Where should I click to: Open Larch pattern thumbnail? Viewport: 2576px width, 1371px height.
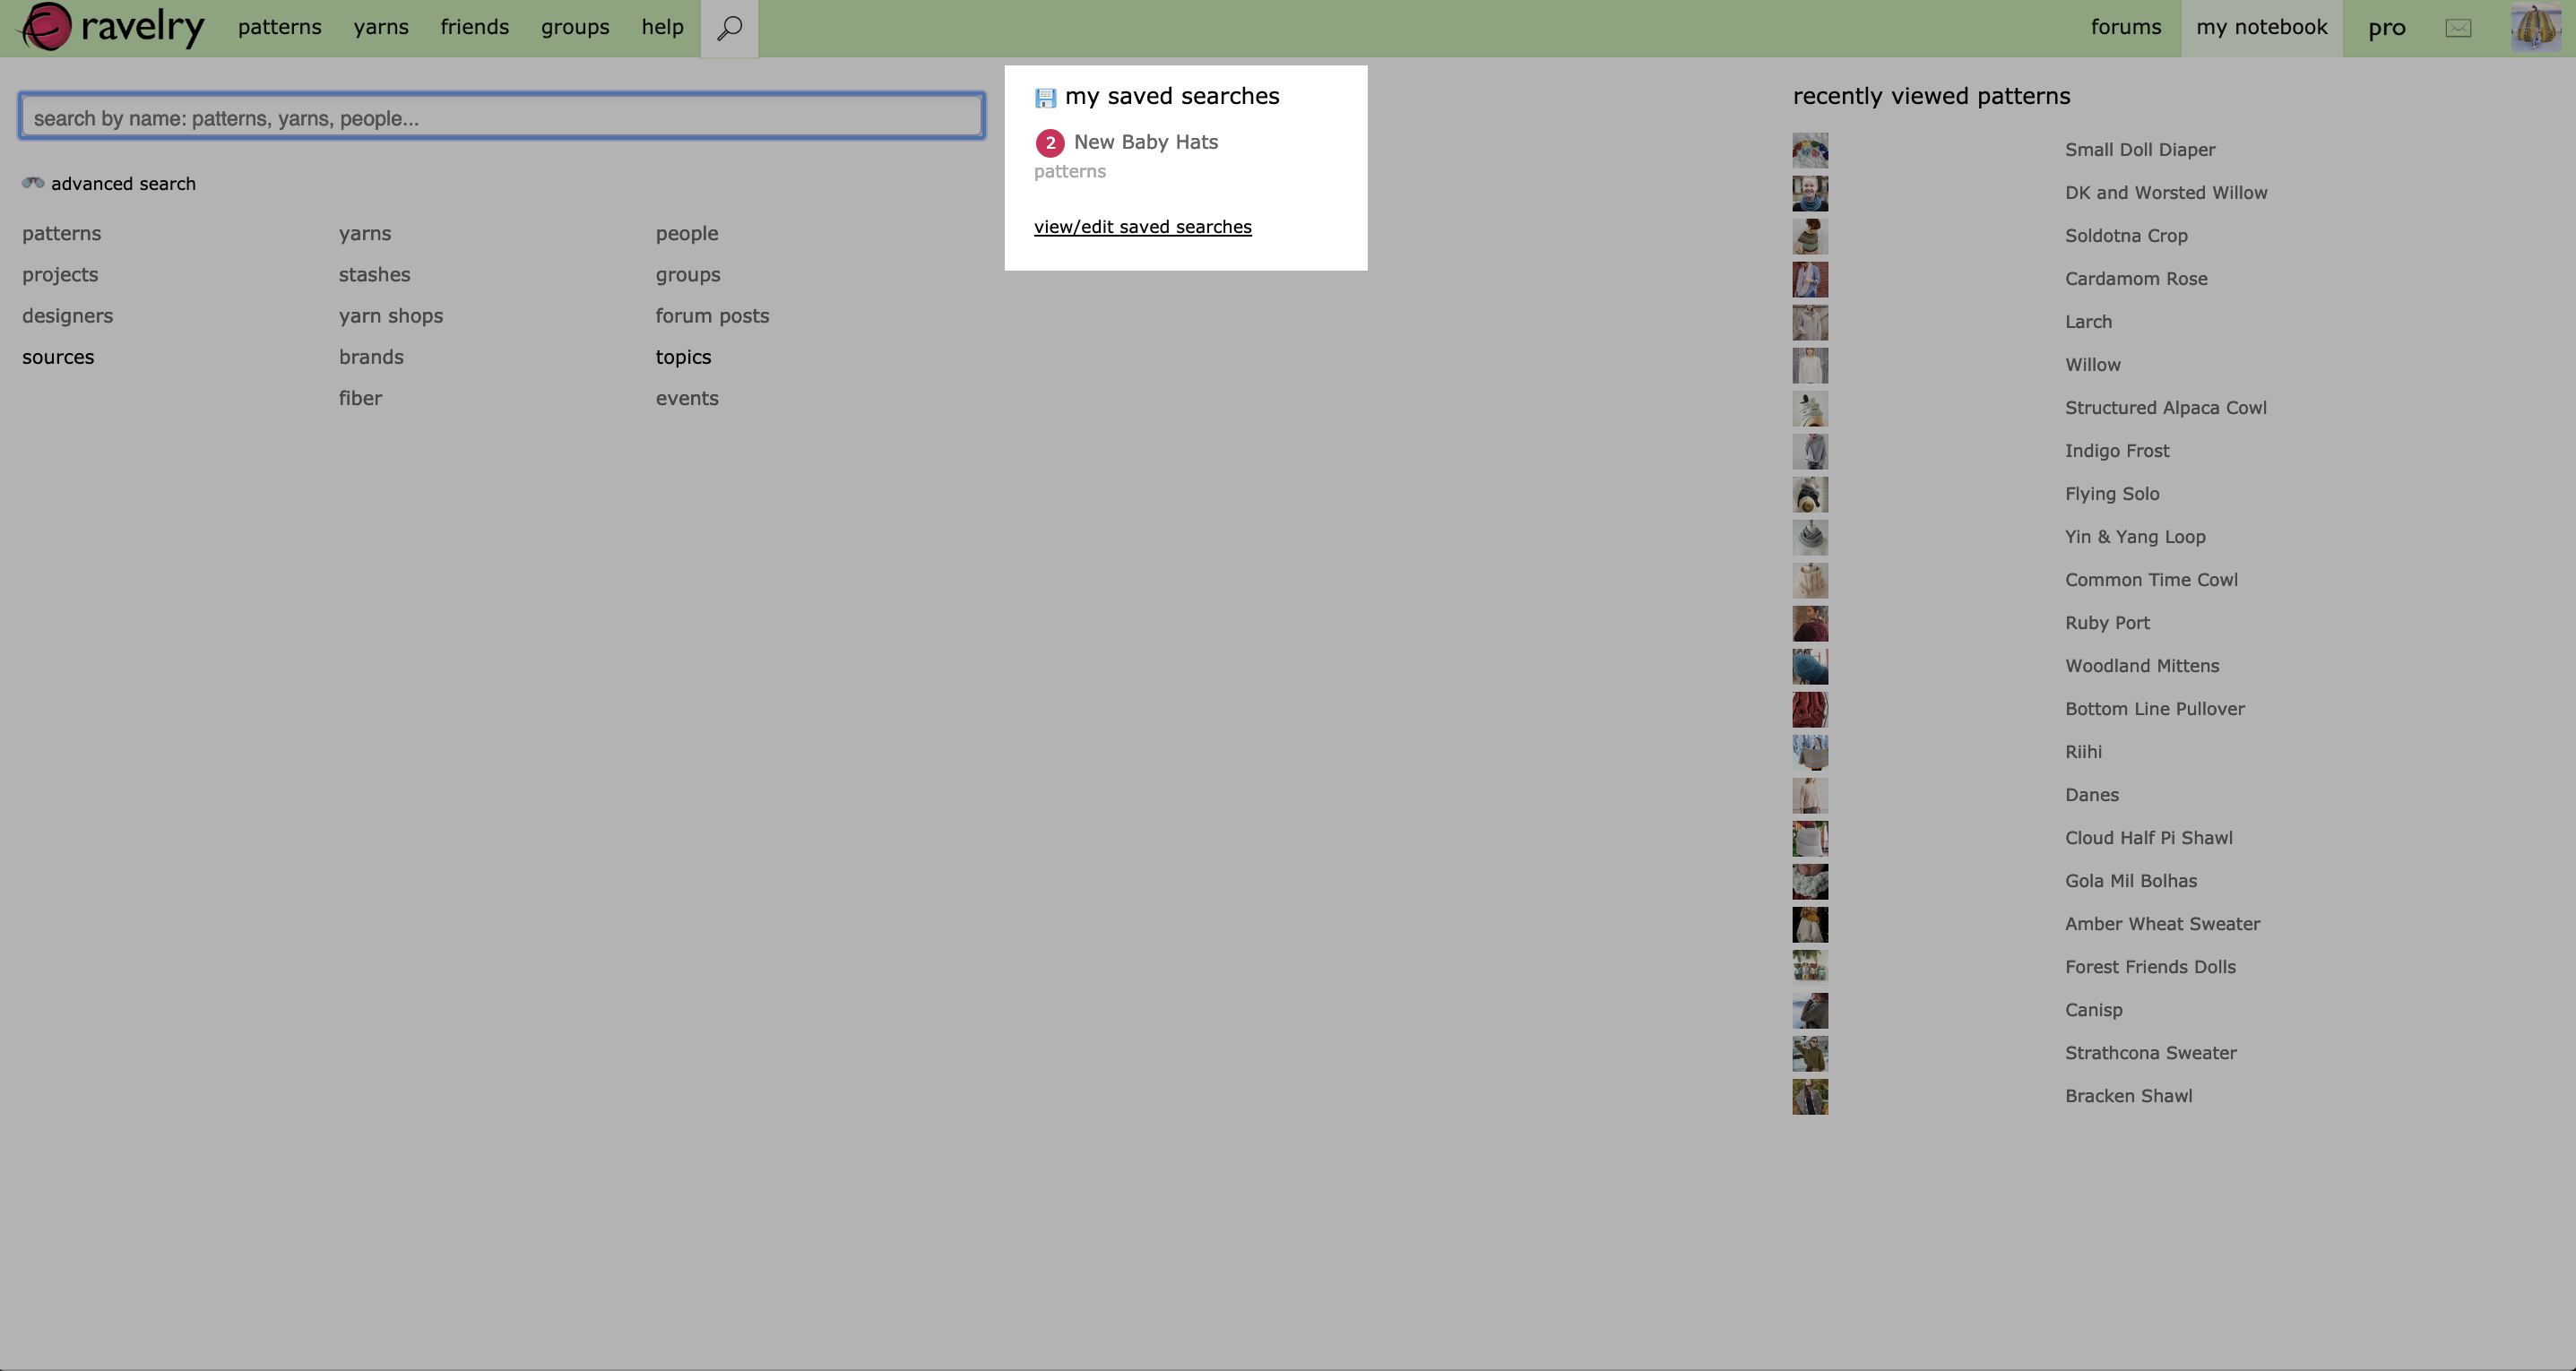point(1810,322)
